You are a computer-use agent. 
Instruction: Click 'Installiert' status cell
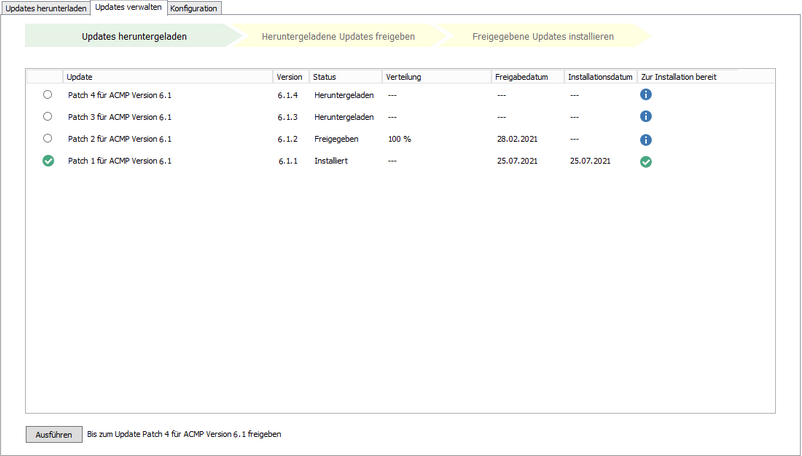(331, 161)
